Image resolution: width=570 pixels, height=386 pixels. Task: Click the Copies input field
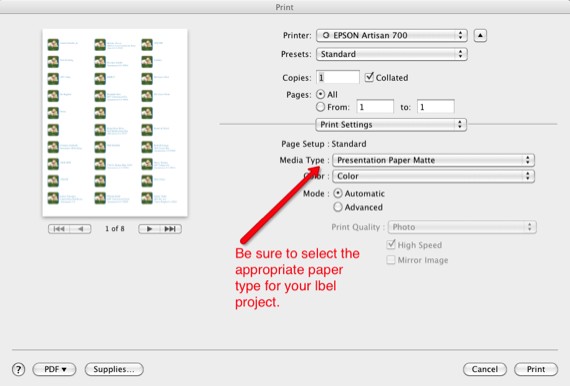(x=338, y=77)
